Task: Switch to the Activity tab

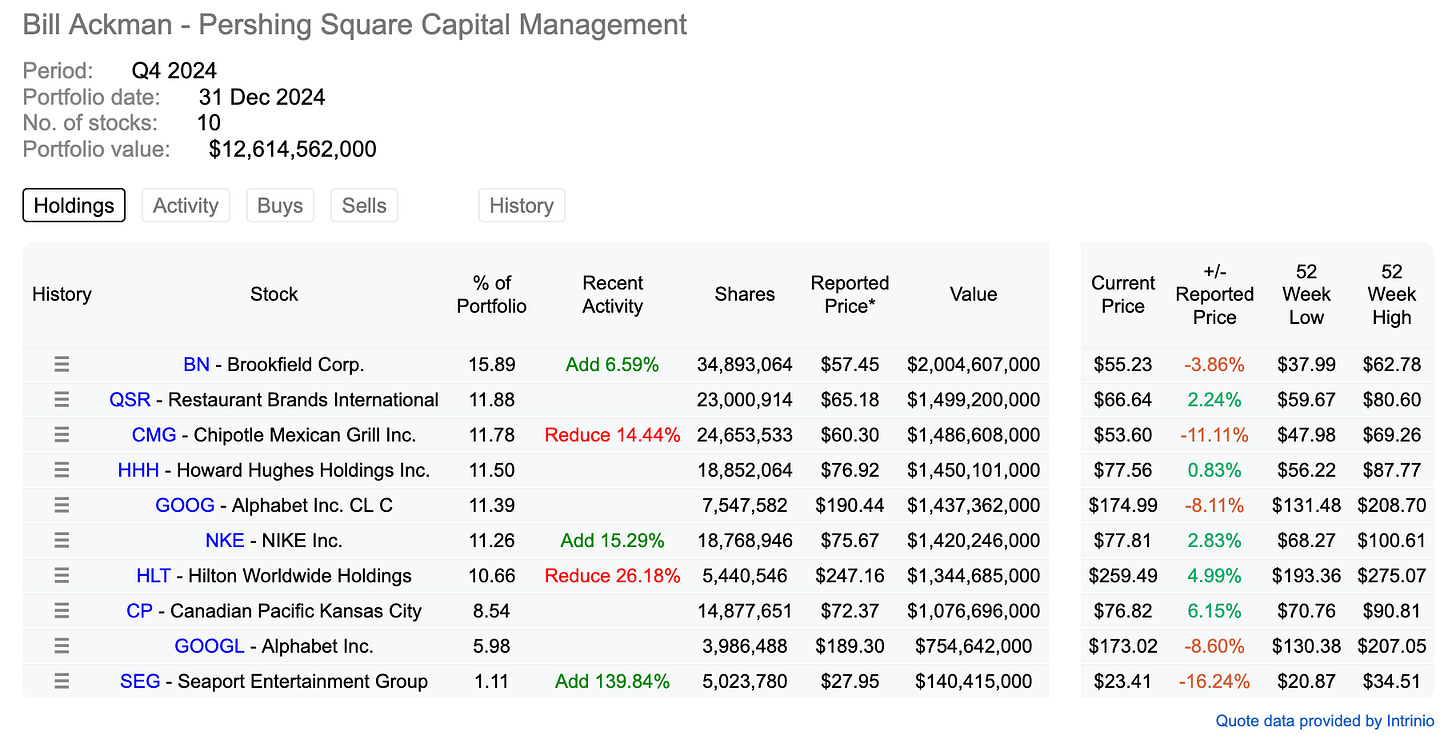Action: [x=186, y=205]
